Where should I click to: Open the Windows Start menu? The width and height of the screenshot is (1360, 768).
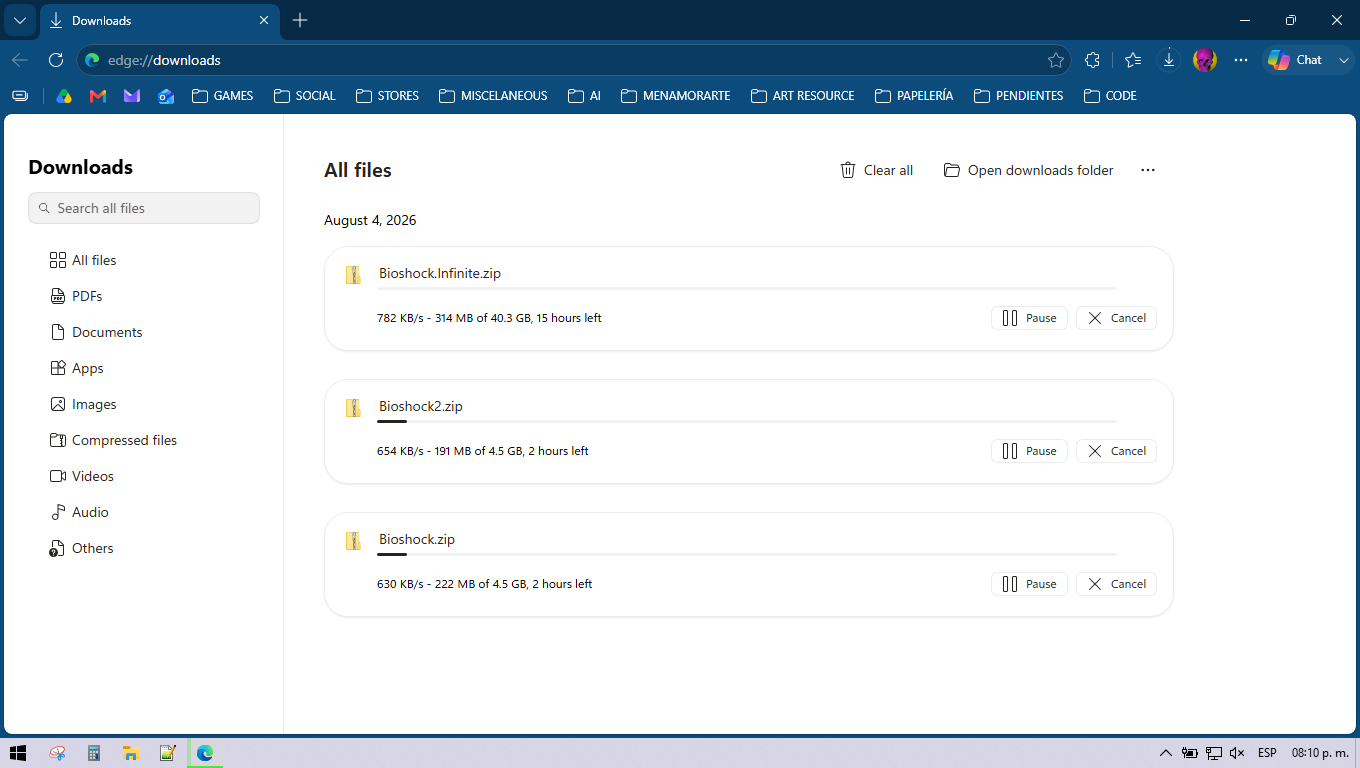coord(18,753)
